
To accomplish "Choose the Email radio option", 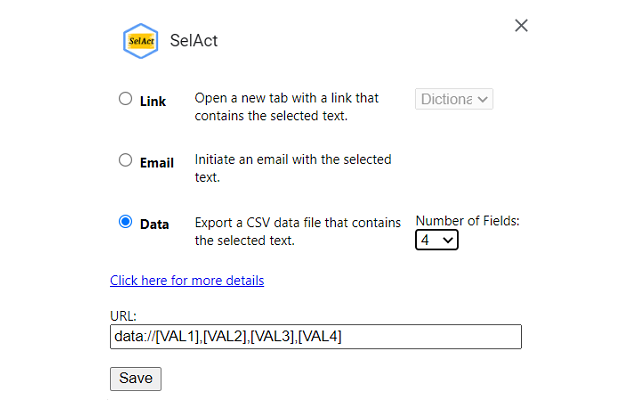I will click(125, 160).
